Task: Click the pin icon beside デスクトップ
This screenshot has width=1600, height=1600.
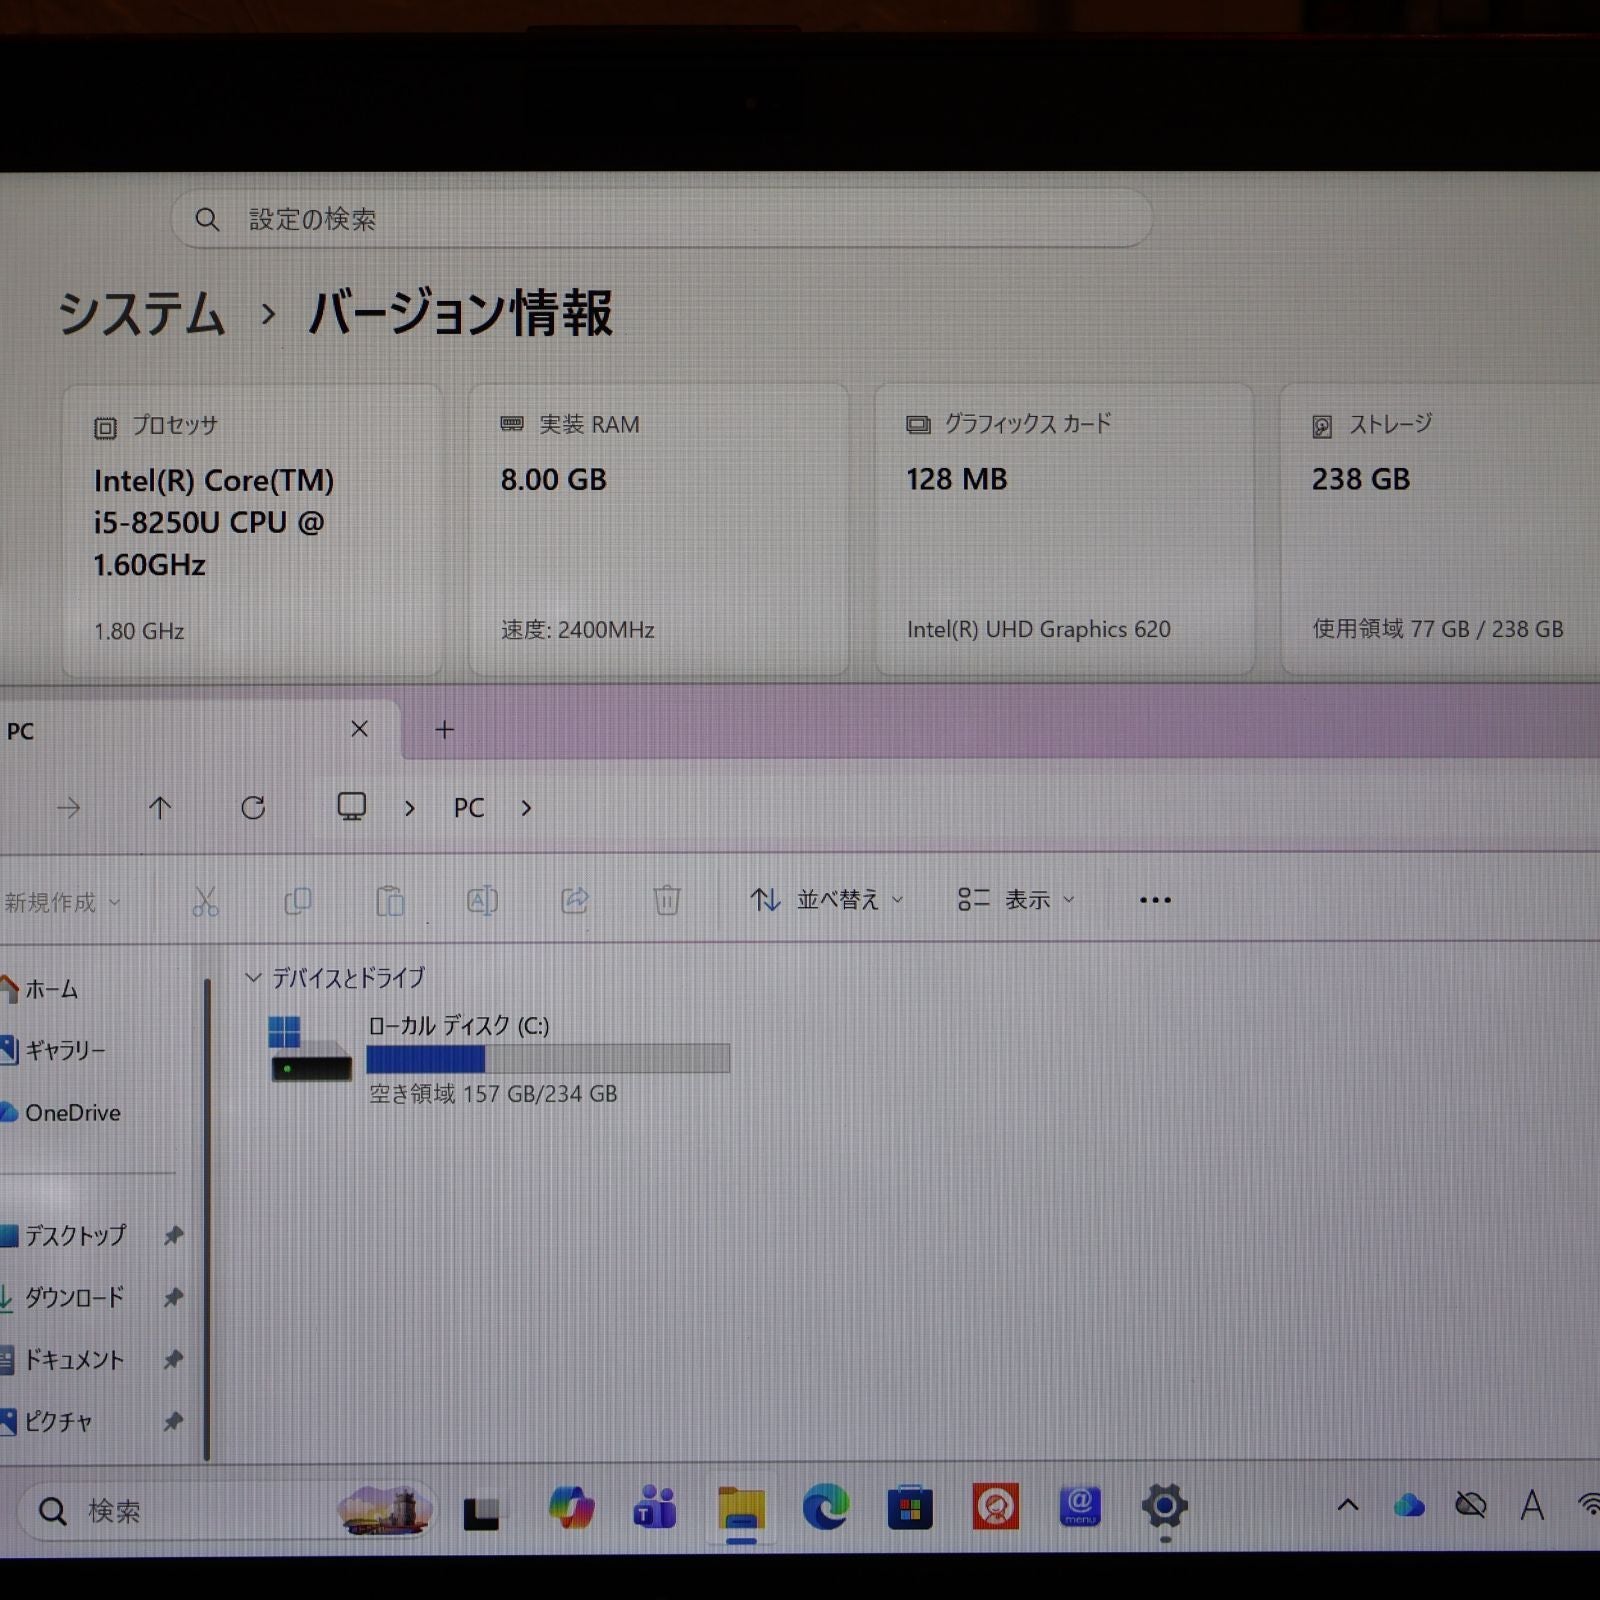Action: [x=173, y=1236]
